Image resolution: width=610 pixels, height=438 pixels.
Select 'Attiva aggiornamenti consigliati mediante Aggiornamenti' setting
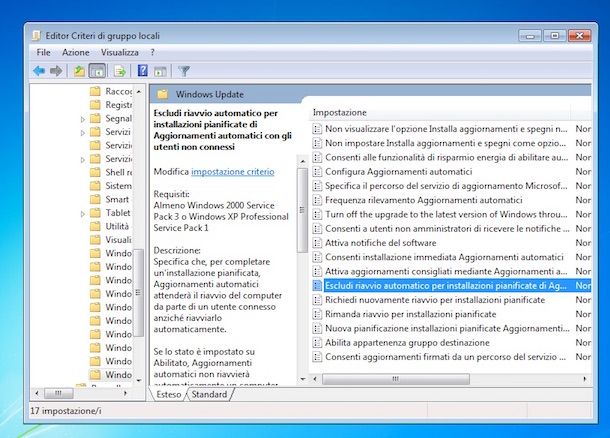click(x=446, y=271)
